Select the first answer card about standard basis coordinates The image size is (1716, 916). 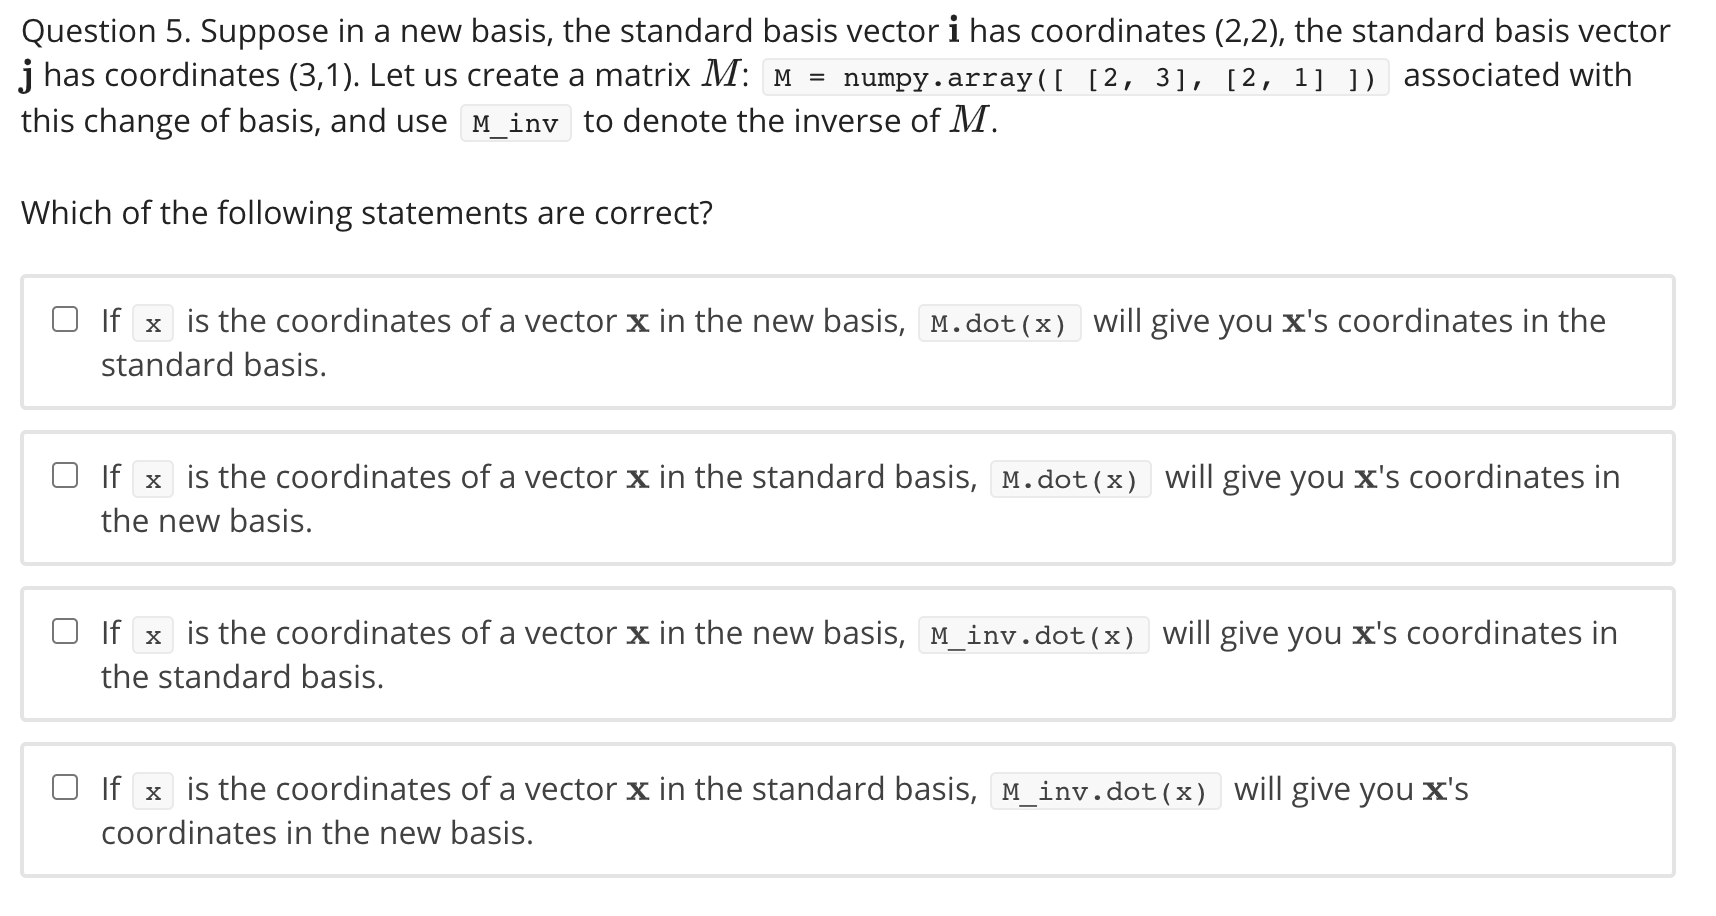pyautogui.click(x=850, y=341)
